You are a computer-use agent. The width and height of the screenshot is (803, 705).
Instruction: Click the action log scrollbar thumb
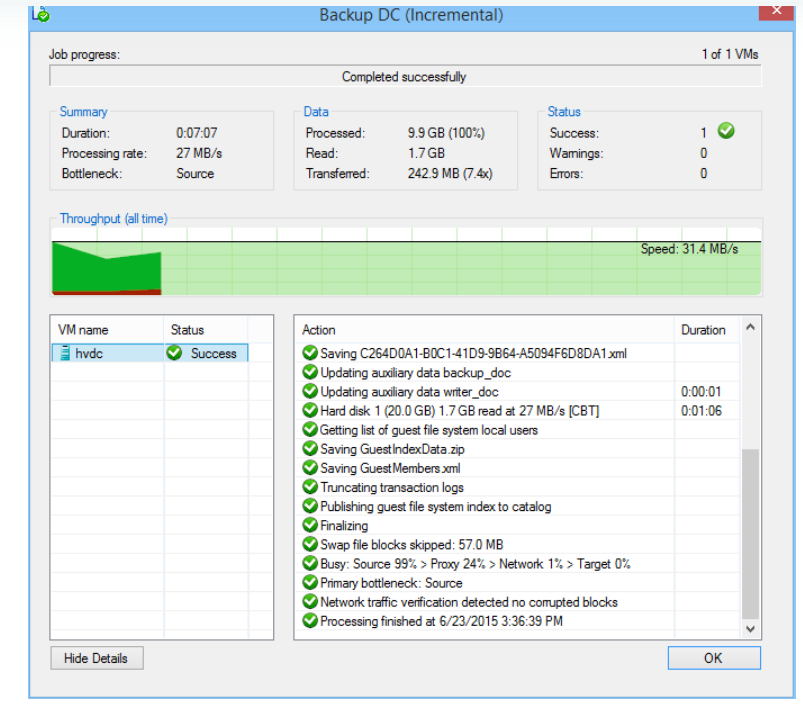[x=750, y=535]
